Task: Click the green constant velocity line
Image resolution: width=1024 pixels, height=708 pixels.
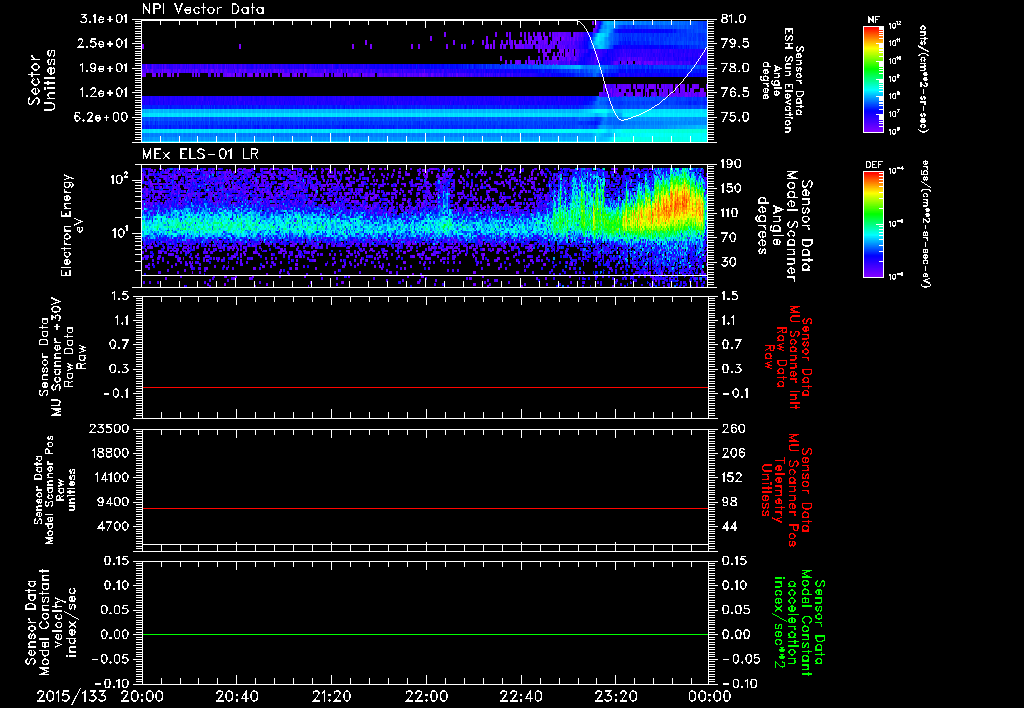Action: (x=425, y=635)
